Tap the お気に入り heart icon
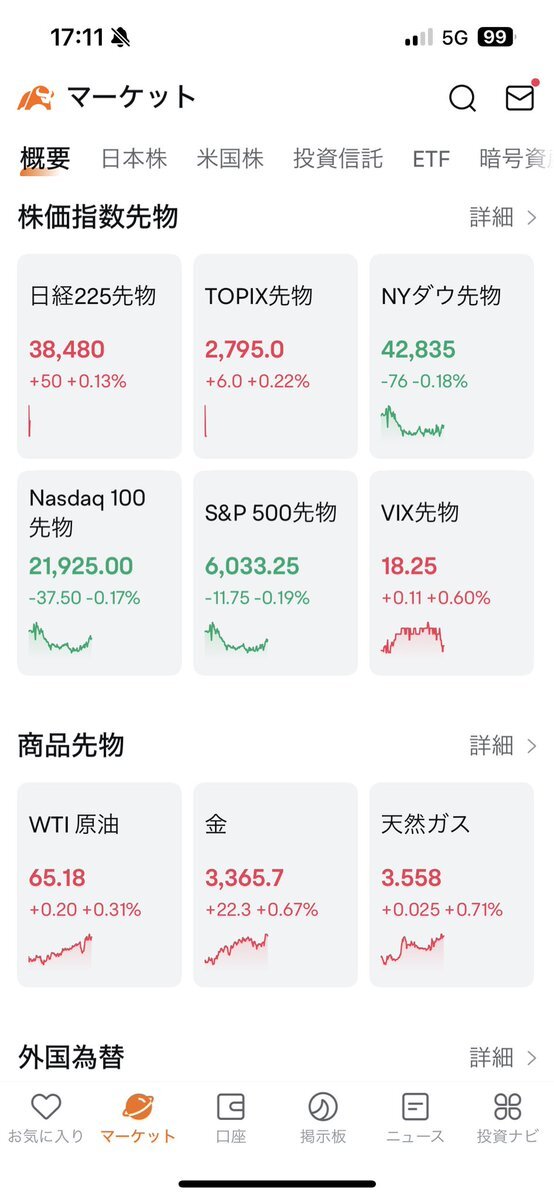 point(46,1106)
